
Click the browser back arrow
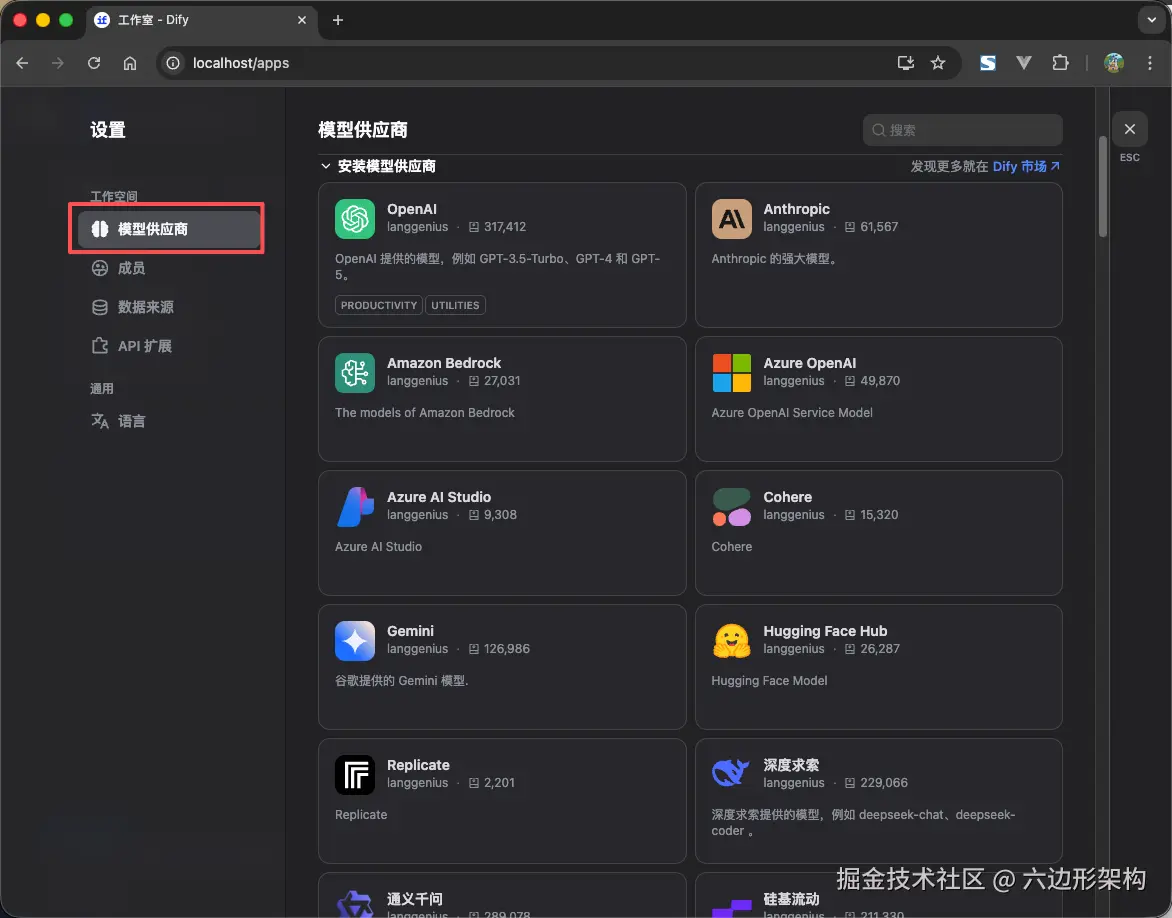pos(22,63)
